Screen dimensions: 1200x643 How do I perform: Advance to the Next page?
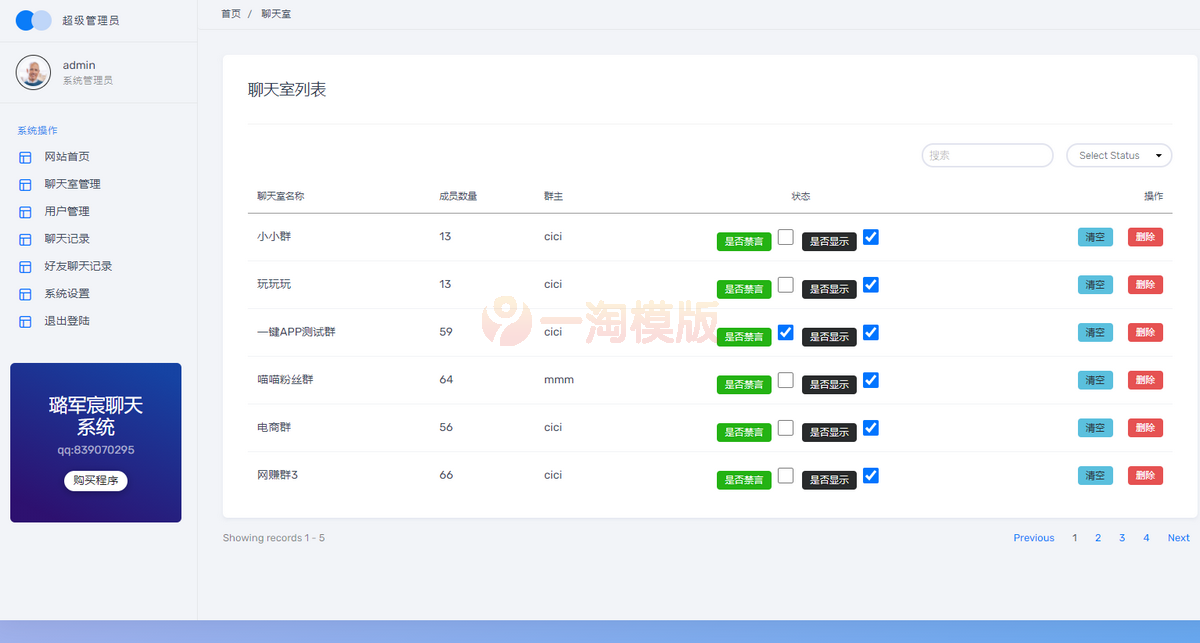click(x=1178, y=537)
